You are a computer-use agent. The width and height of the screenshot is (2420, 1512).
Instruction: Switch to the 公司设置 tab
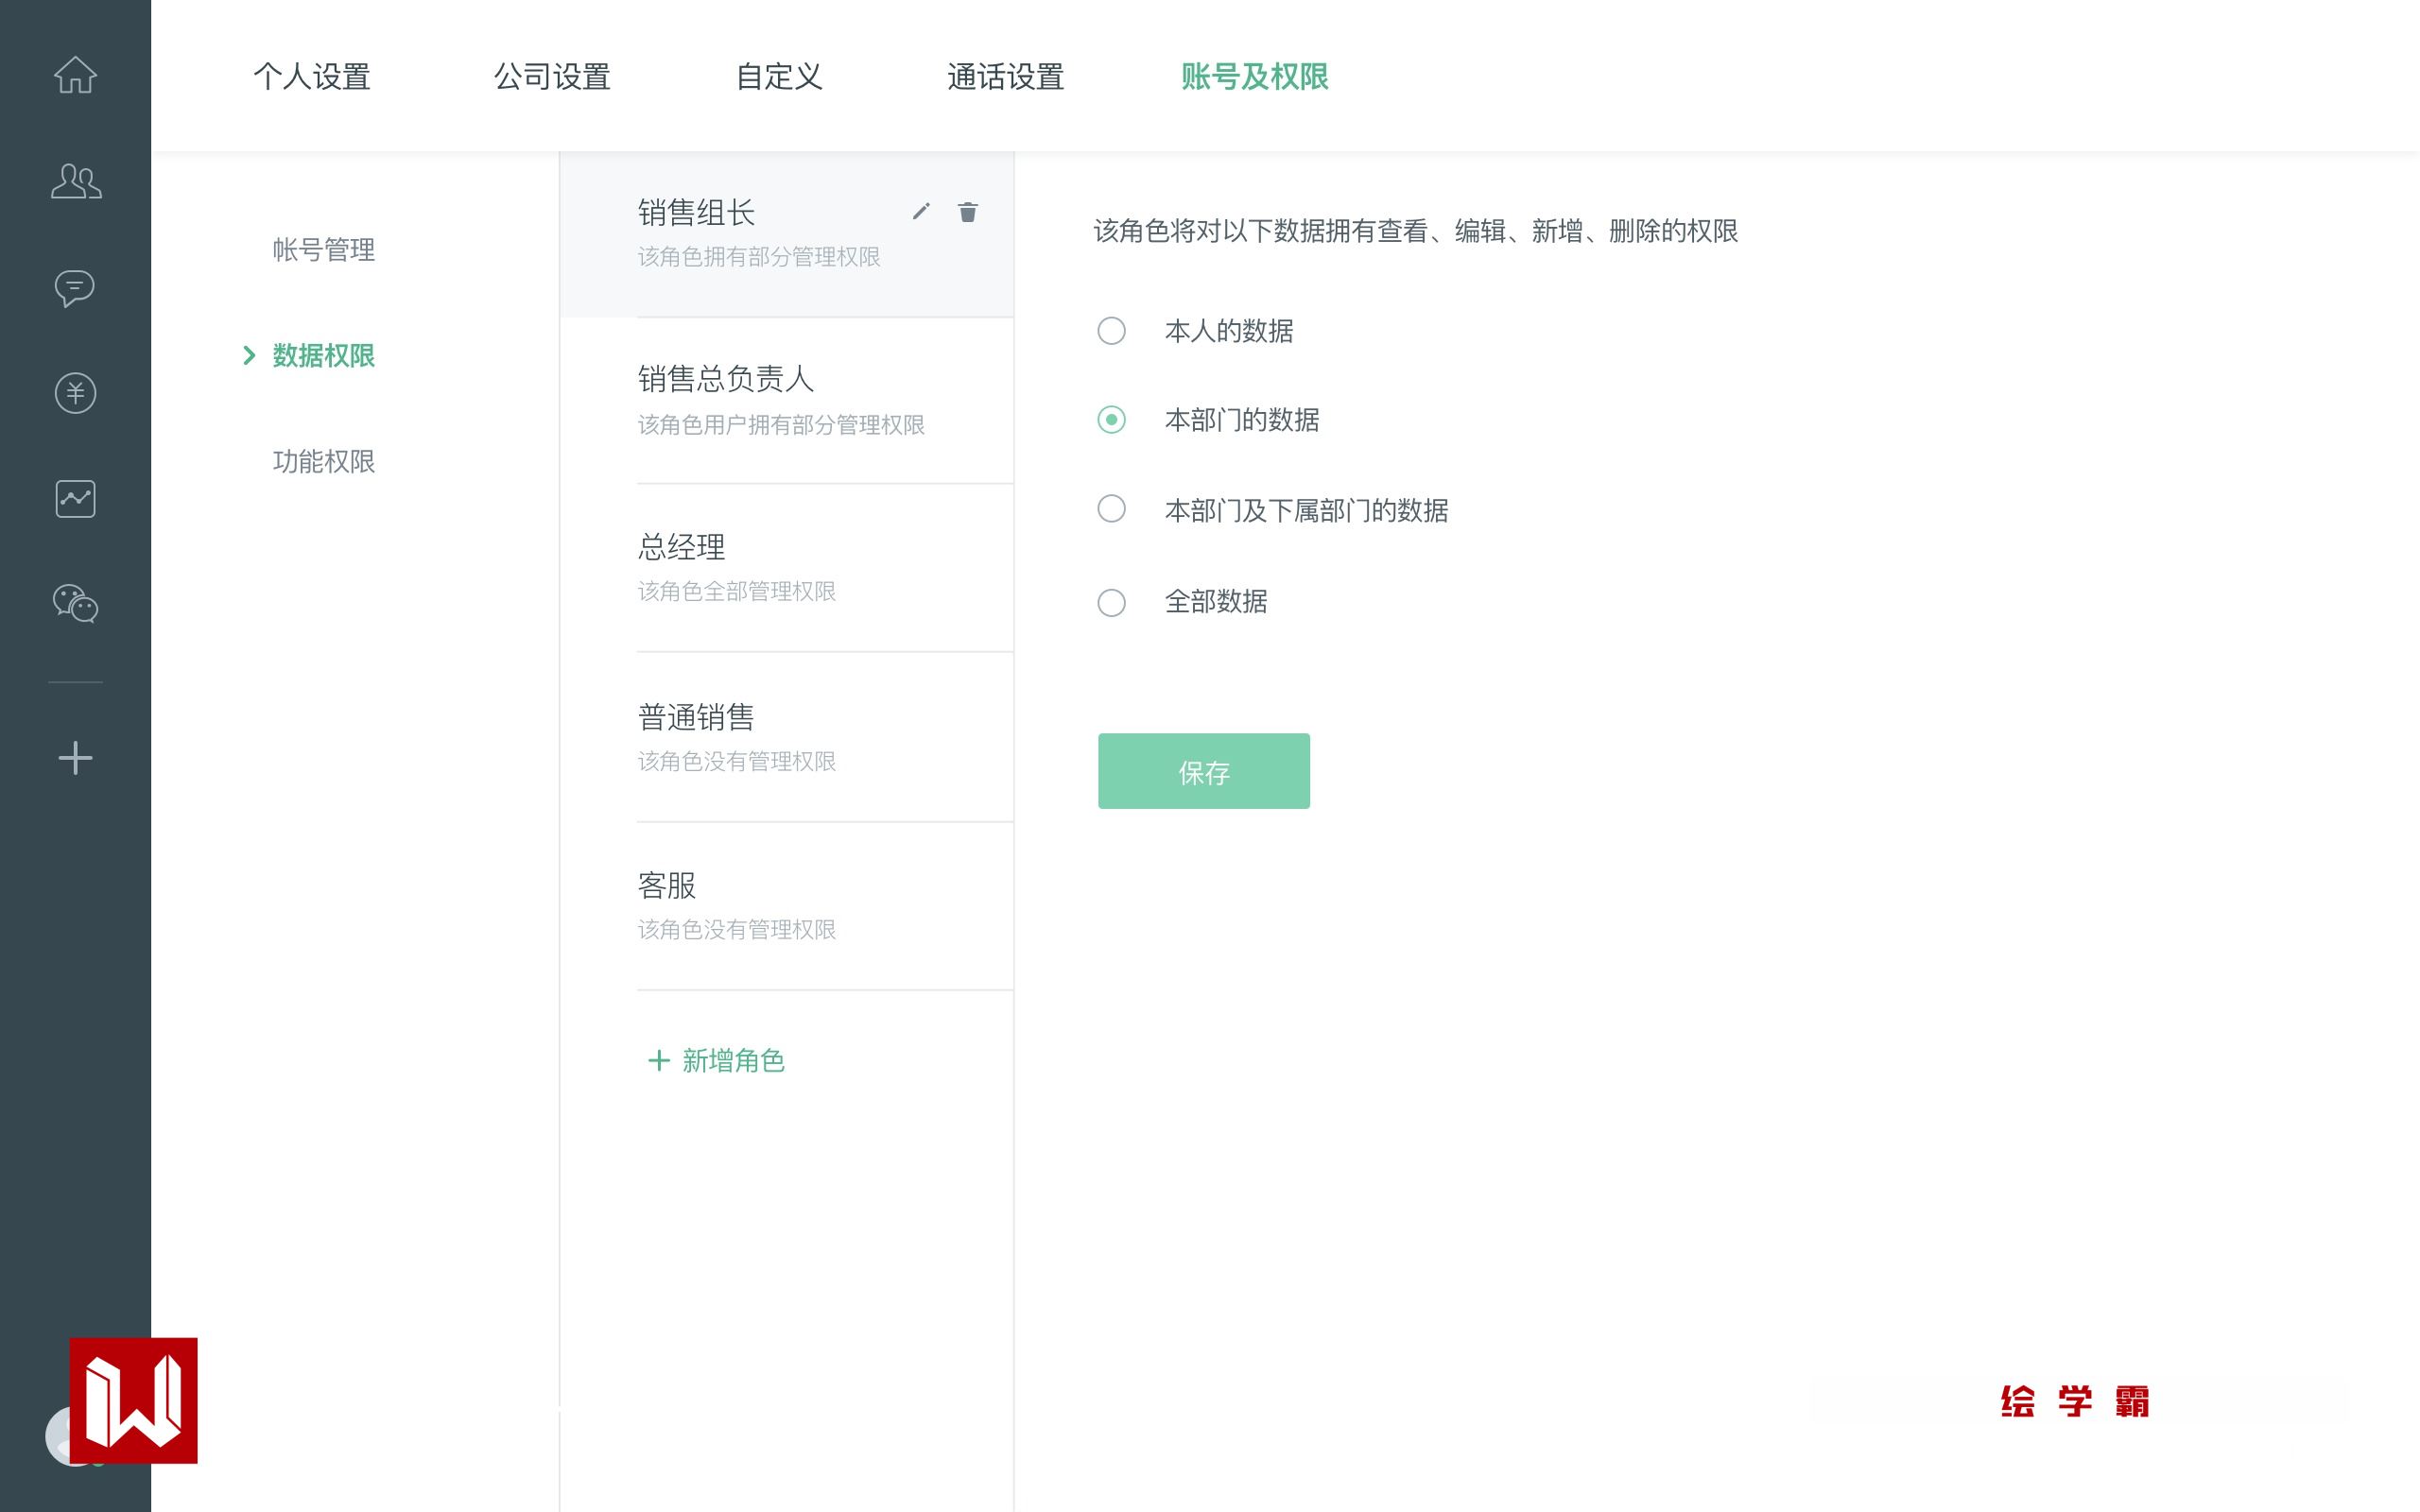(x=552, y=77)
